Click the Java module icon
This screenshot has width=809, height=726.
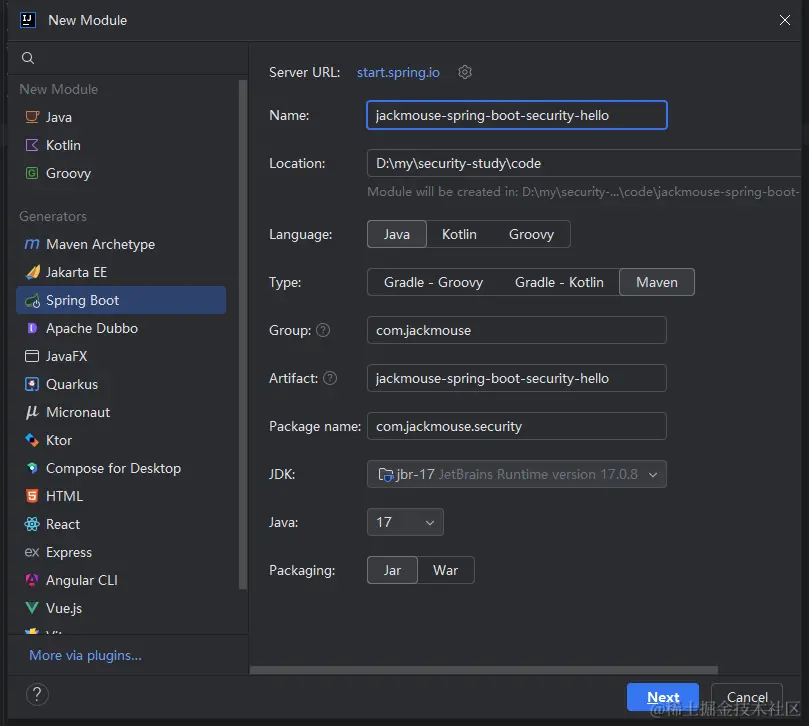pyautogui.click(x=32, y=117)
